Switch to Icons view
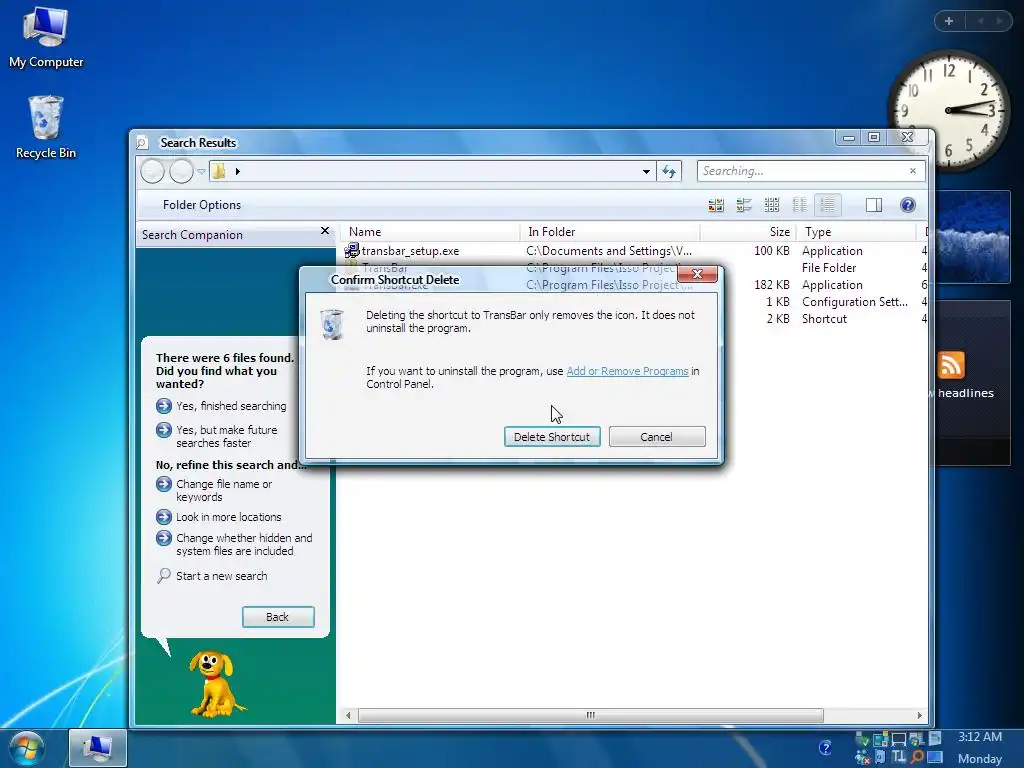This screenshot has height=768, width=1024. click(772, 205)
